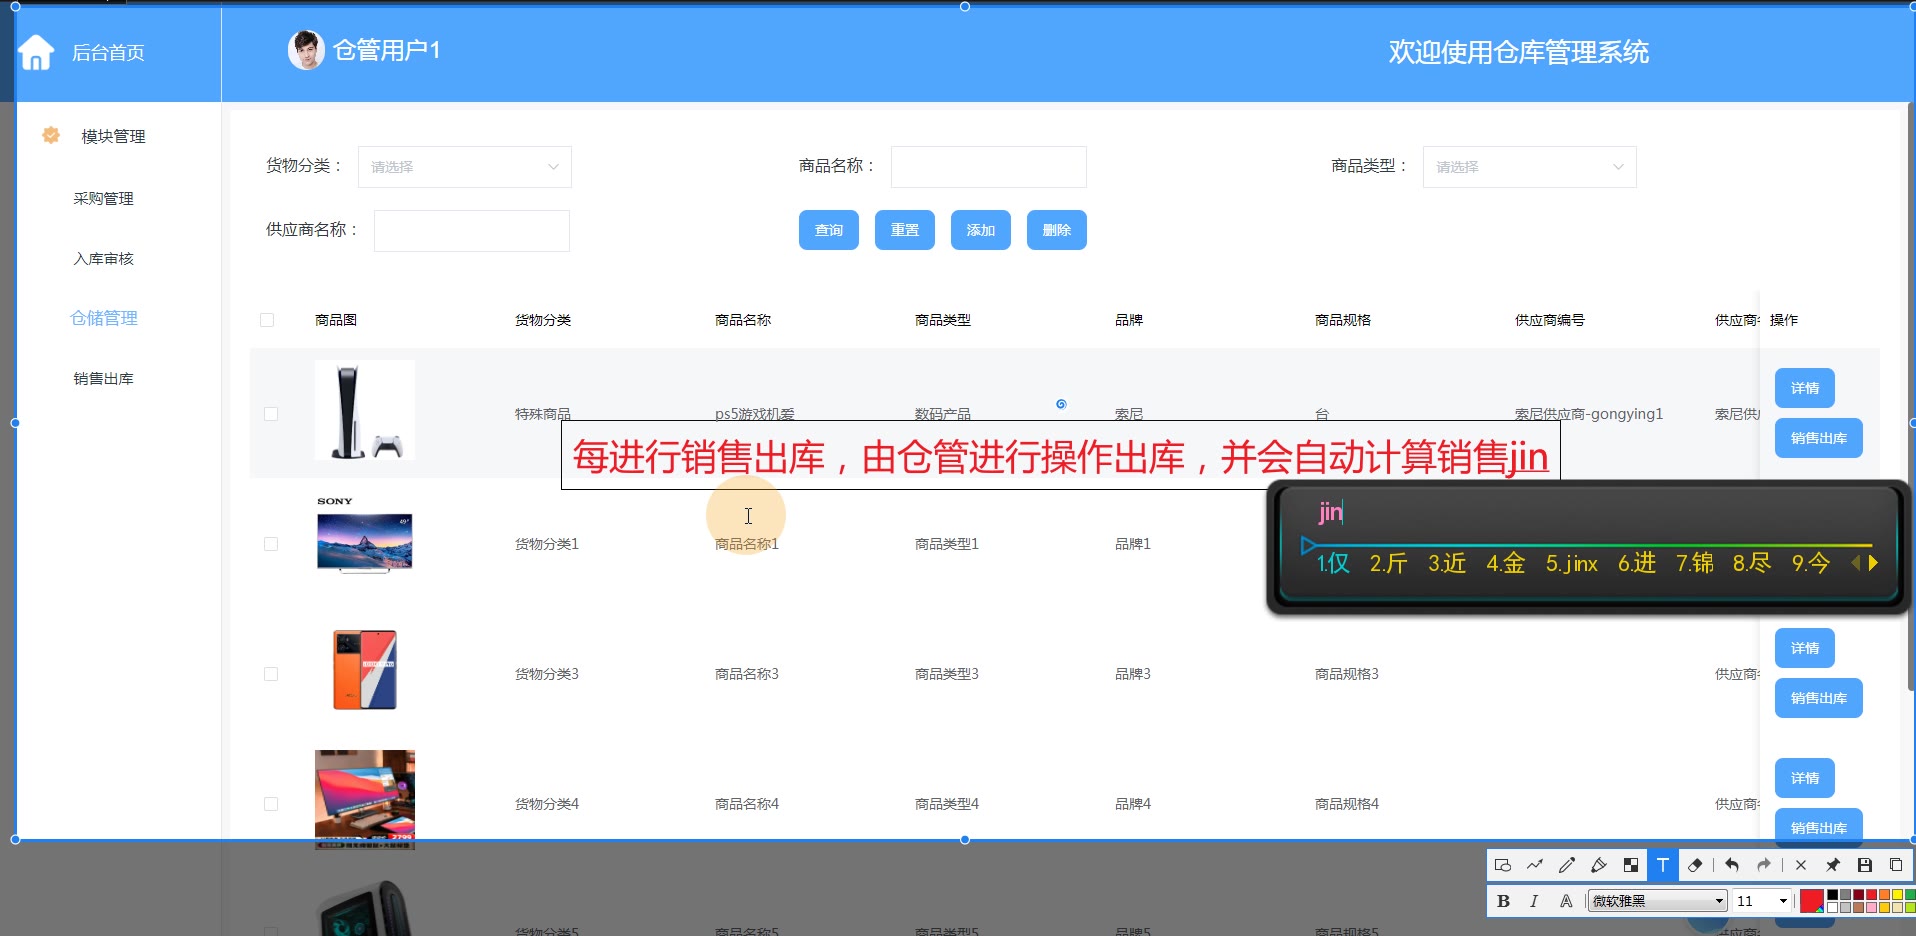Click the home icon beside 后台首页
Image resolution: width=1916 pixels, height=936 pixels.
coord(36,52)
